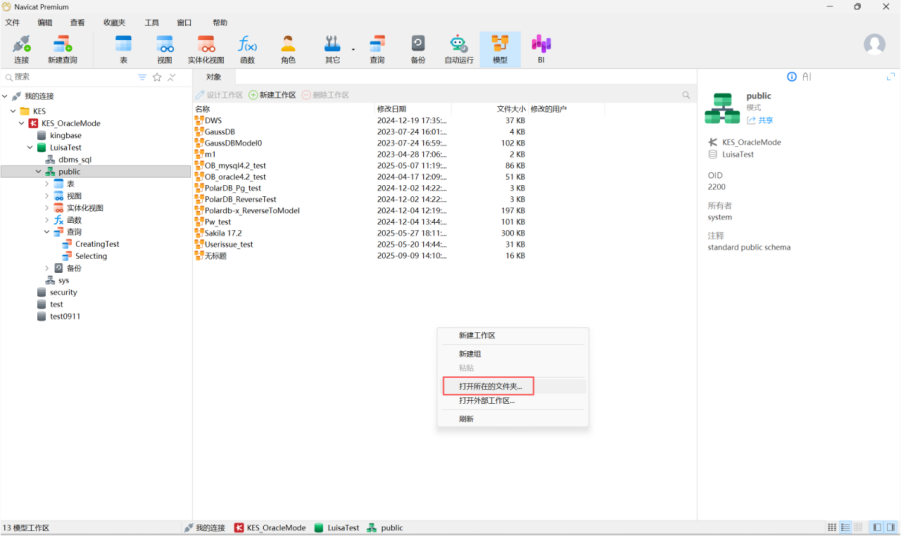The image size is (902, 536).
Task: Select the 实体化视图 toolbar icon
Action: click(206, 47)
